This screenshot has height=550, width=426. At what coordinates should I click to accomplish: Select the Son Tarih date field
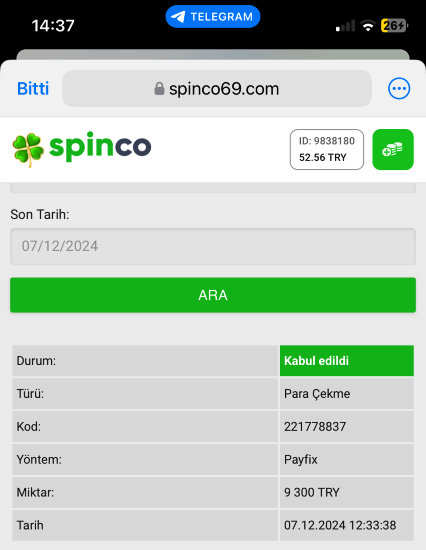(213, 246)
